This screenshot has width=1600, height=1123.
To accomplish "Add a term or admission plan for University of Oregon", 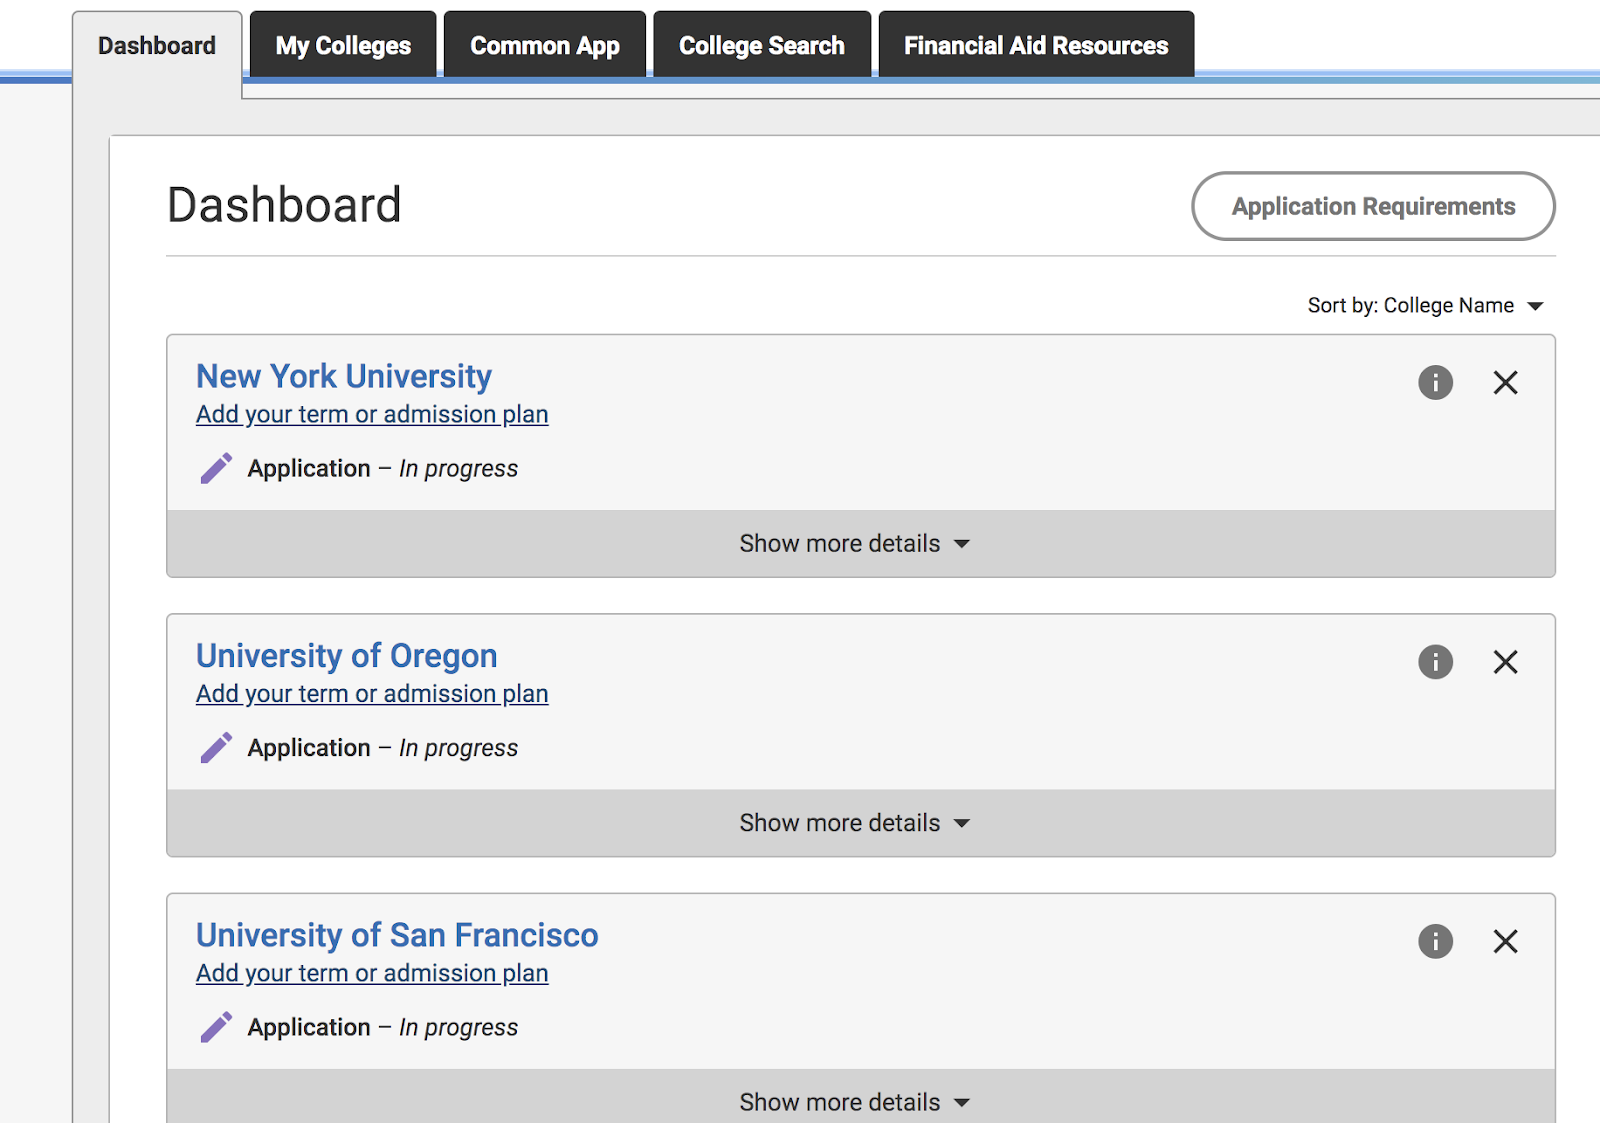I will pos(371,693).
